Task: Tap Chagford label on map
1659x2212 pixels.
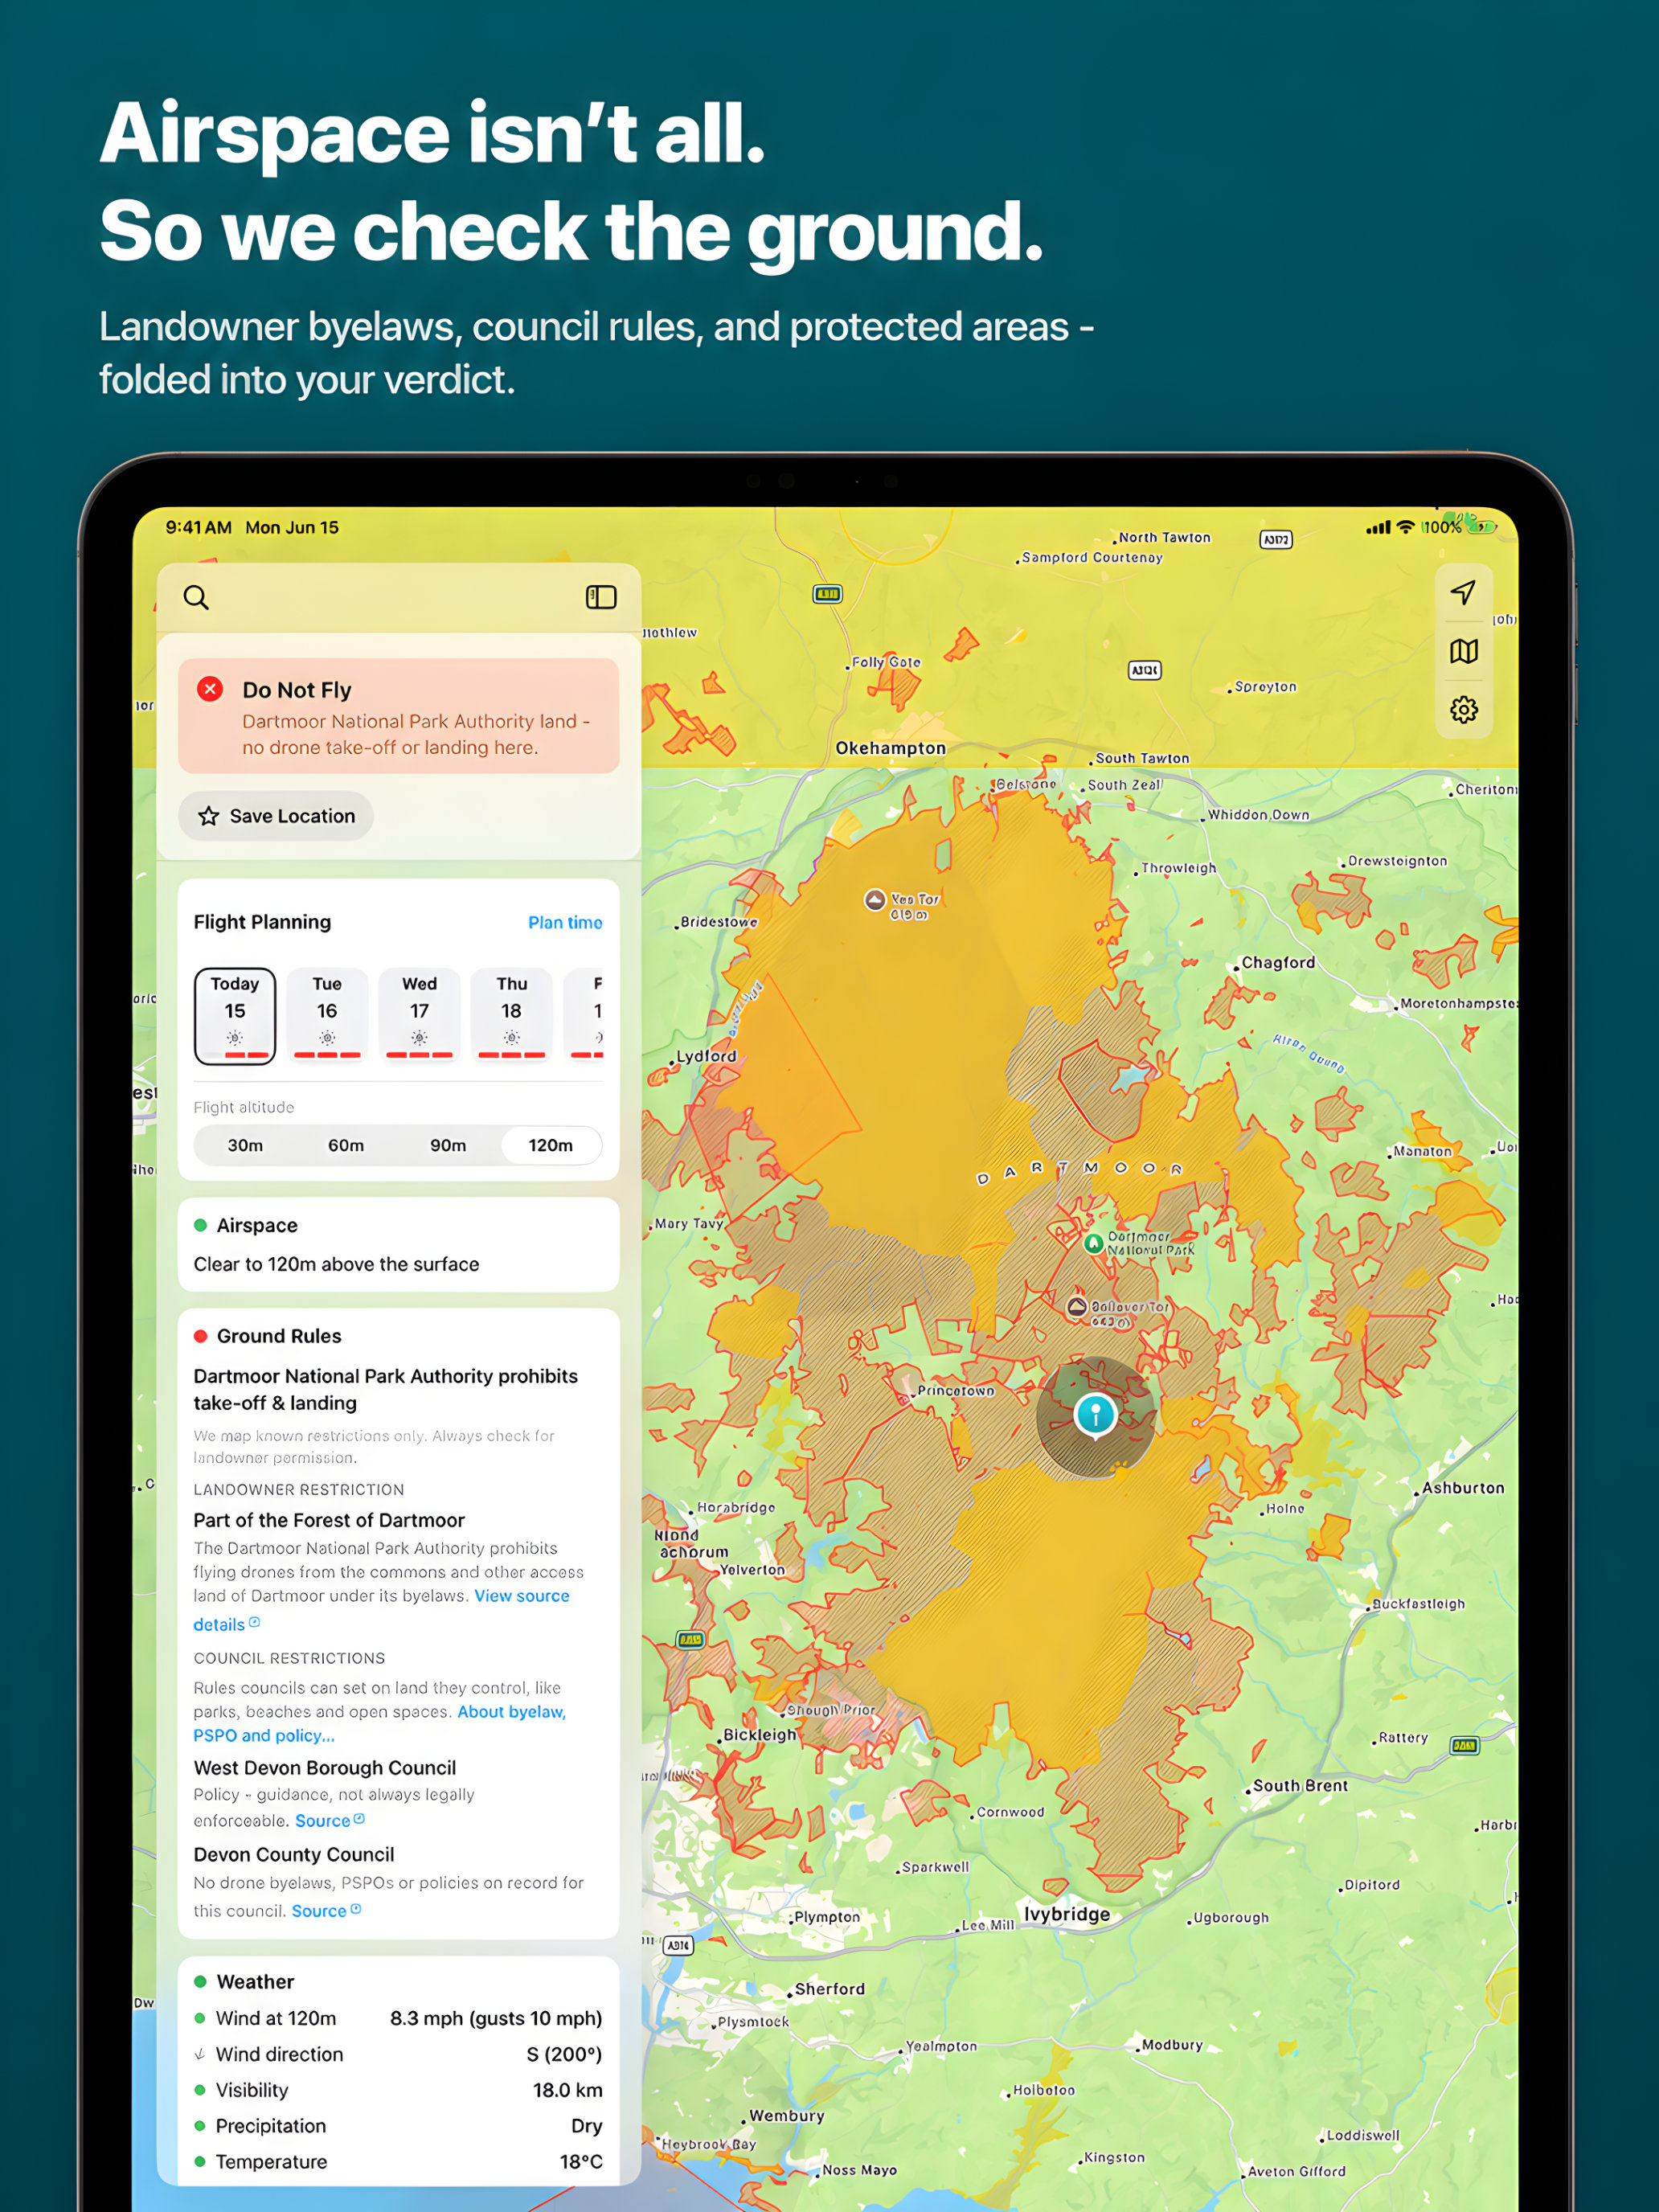Action: coord(1278,963)
